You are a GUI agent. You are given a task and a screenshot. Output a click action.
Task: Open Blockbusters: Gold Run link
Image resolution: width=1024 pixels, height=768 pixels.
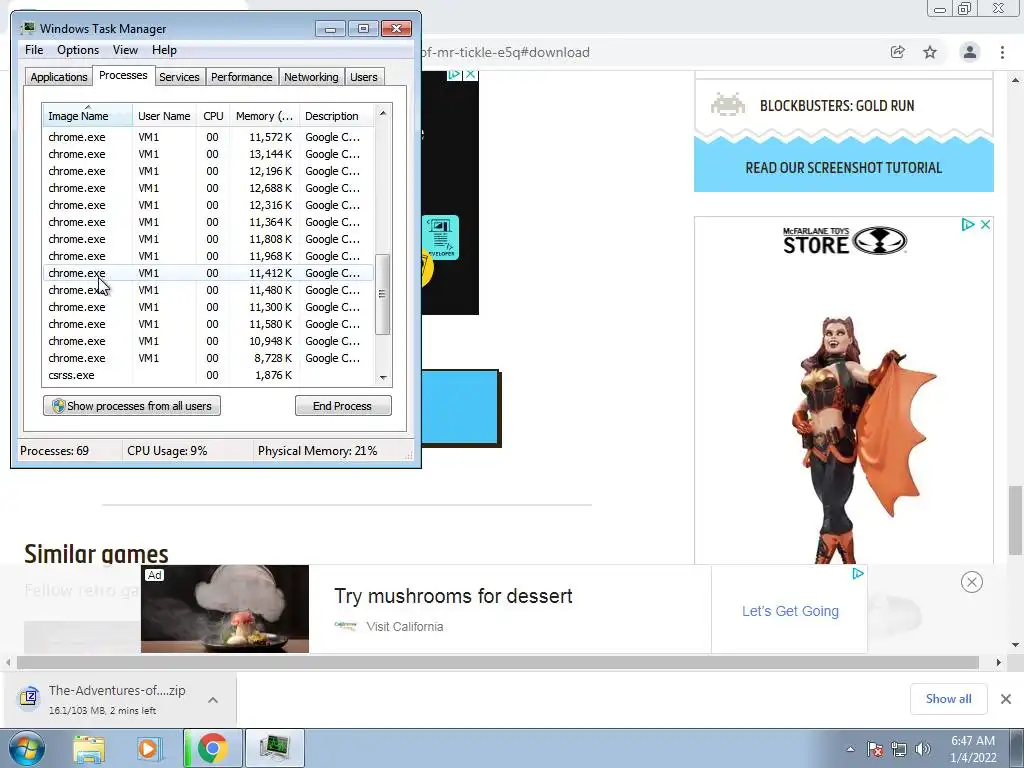(x=837, y=105)
